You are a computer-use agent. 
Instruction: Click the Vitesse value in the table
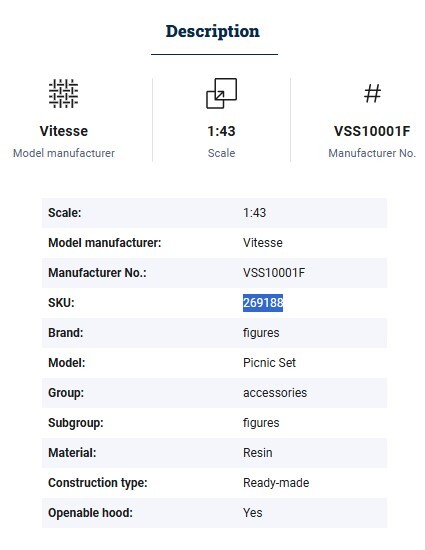[x=263, y=242]
